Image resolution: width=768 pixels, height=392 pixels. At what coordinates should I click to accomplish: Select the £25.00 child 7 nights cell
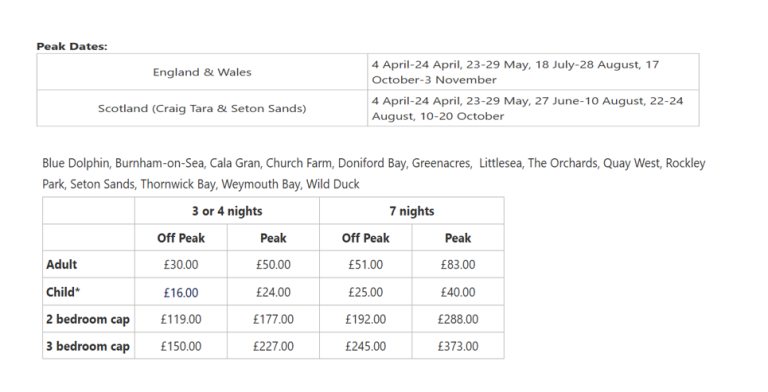(x=365, y=292)
